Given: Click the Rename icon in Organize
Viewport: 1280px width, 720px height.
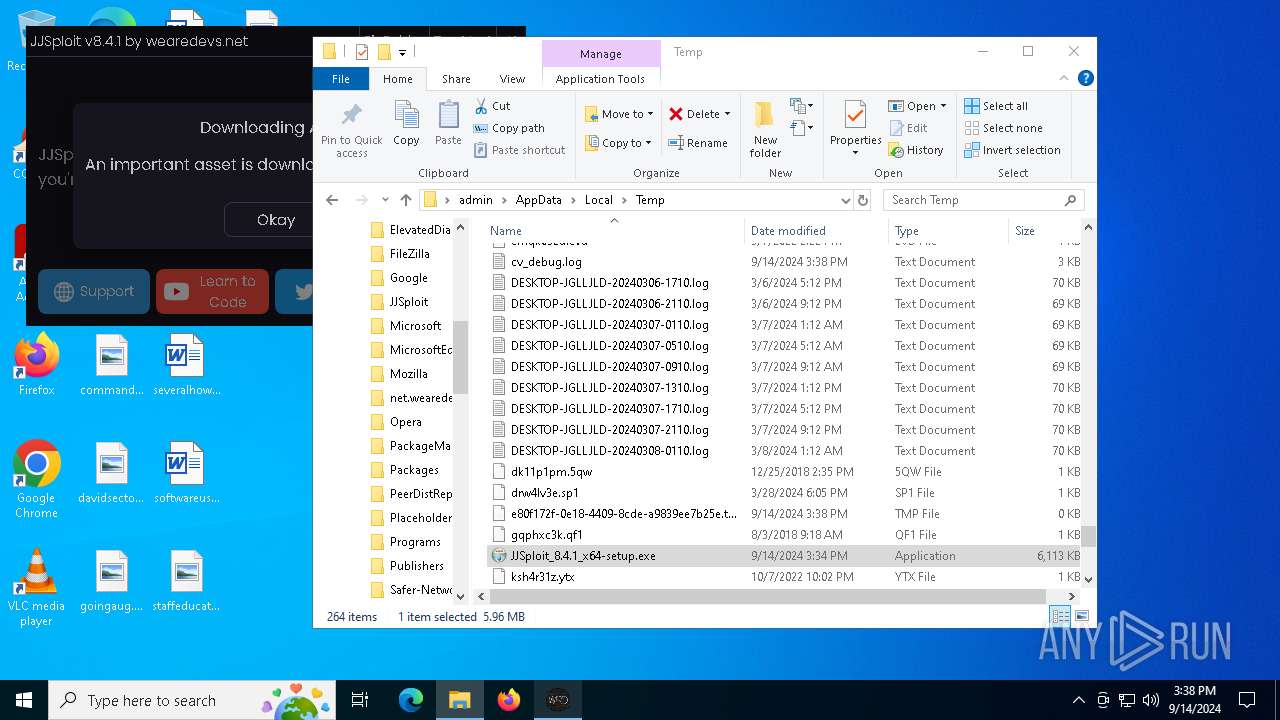Looking at the screenshot, I should (x=675, y=143).
